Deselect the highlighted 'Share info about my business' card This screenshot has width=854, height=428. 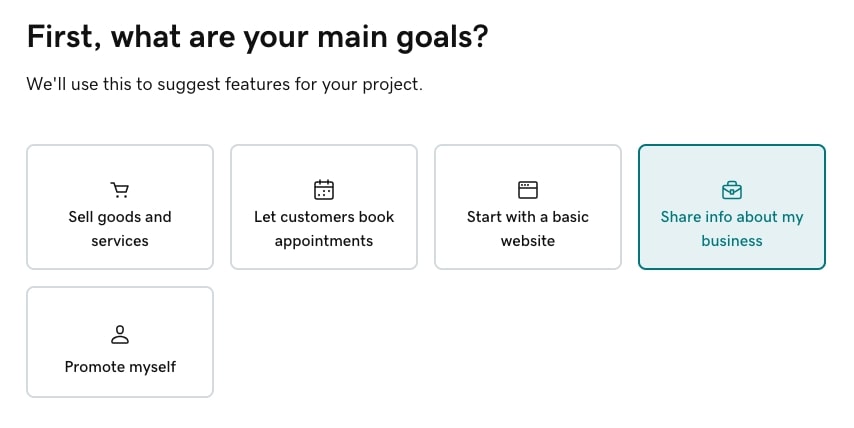(732, 207)
